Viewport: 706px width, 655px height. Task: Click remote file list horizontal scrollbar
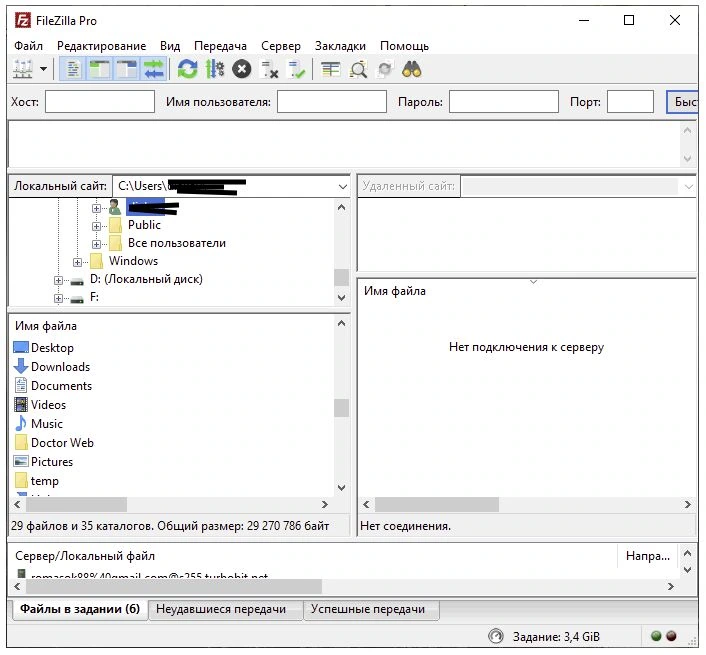coord(437,504)
